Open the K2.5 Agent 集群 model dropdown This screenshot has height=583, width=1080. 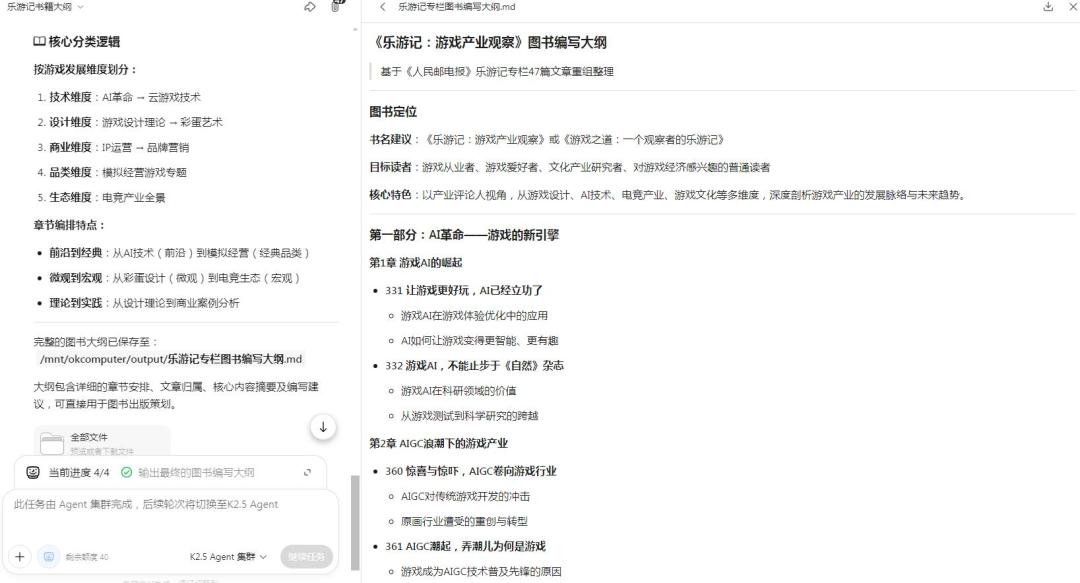(x=229, y=557)
